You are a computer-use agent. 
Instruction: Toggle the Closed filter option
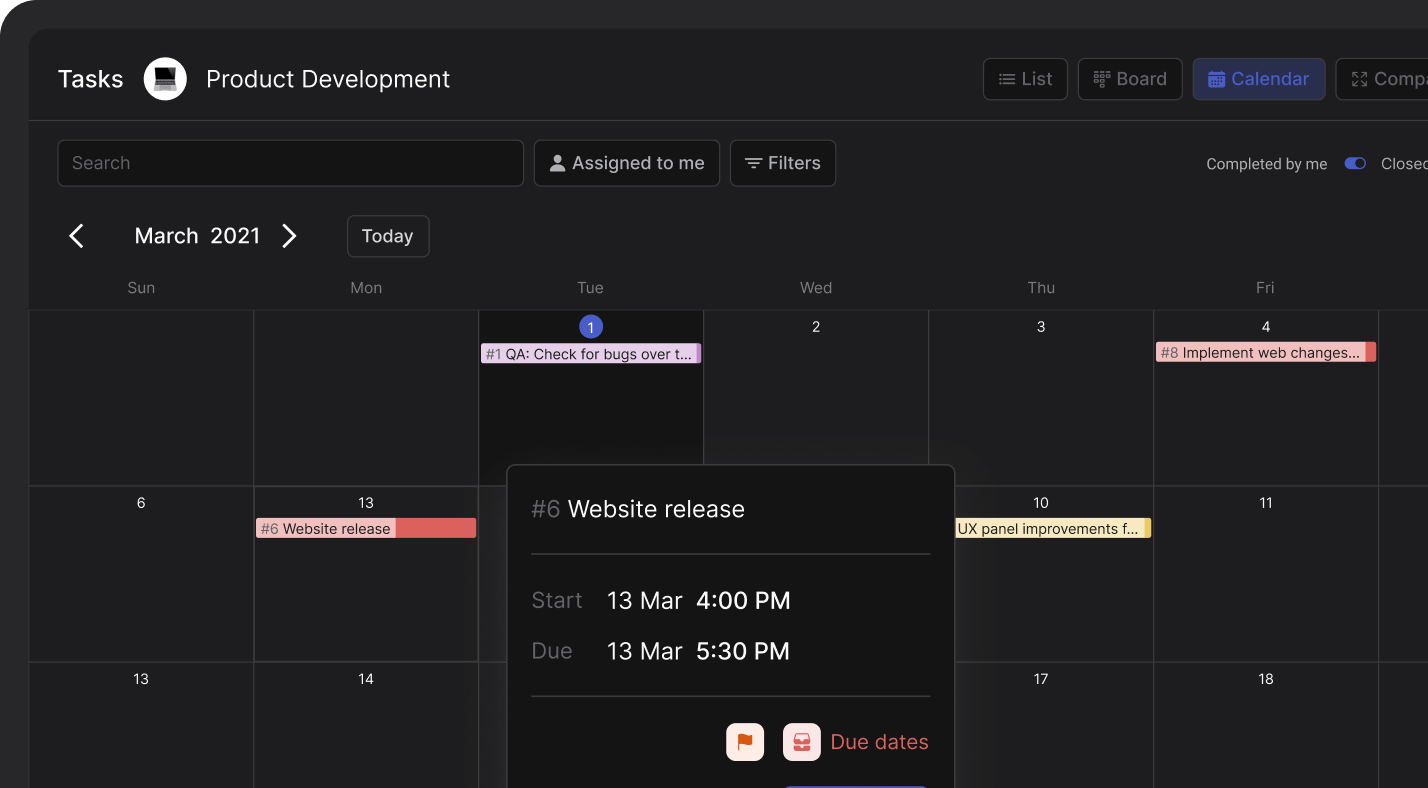[x=1404, y=162]
